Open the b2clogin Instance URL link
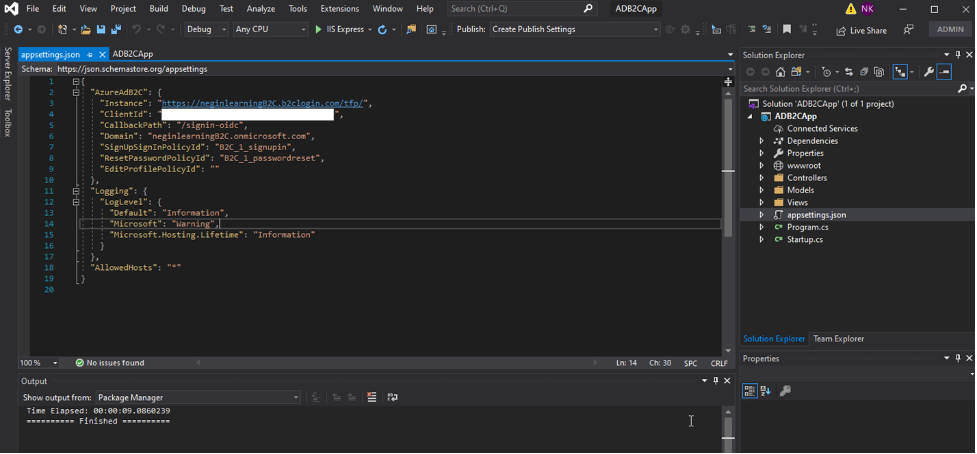977x454 pixels. 263,103
